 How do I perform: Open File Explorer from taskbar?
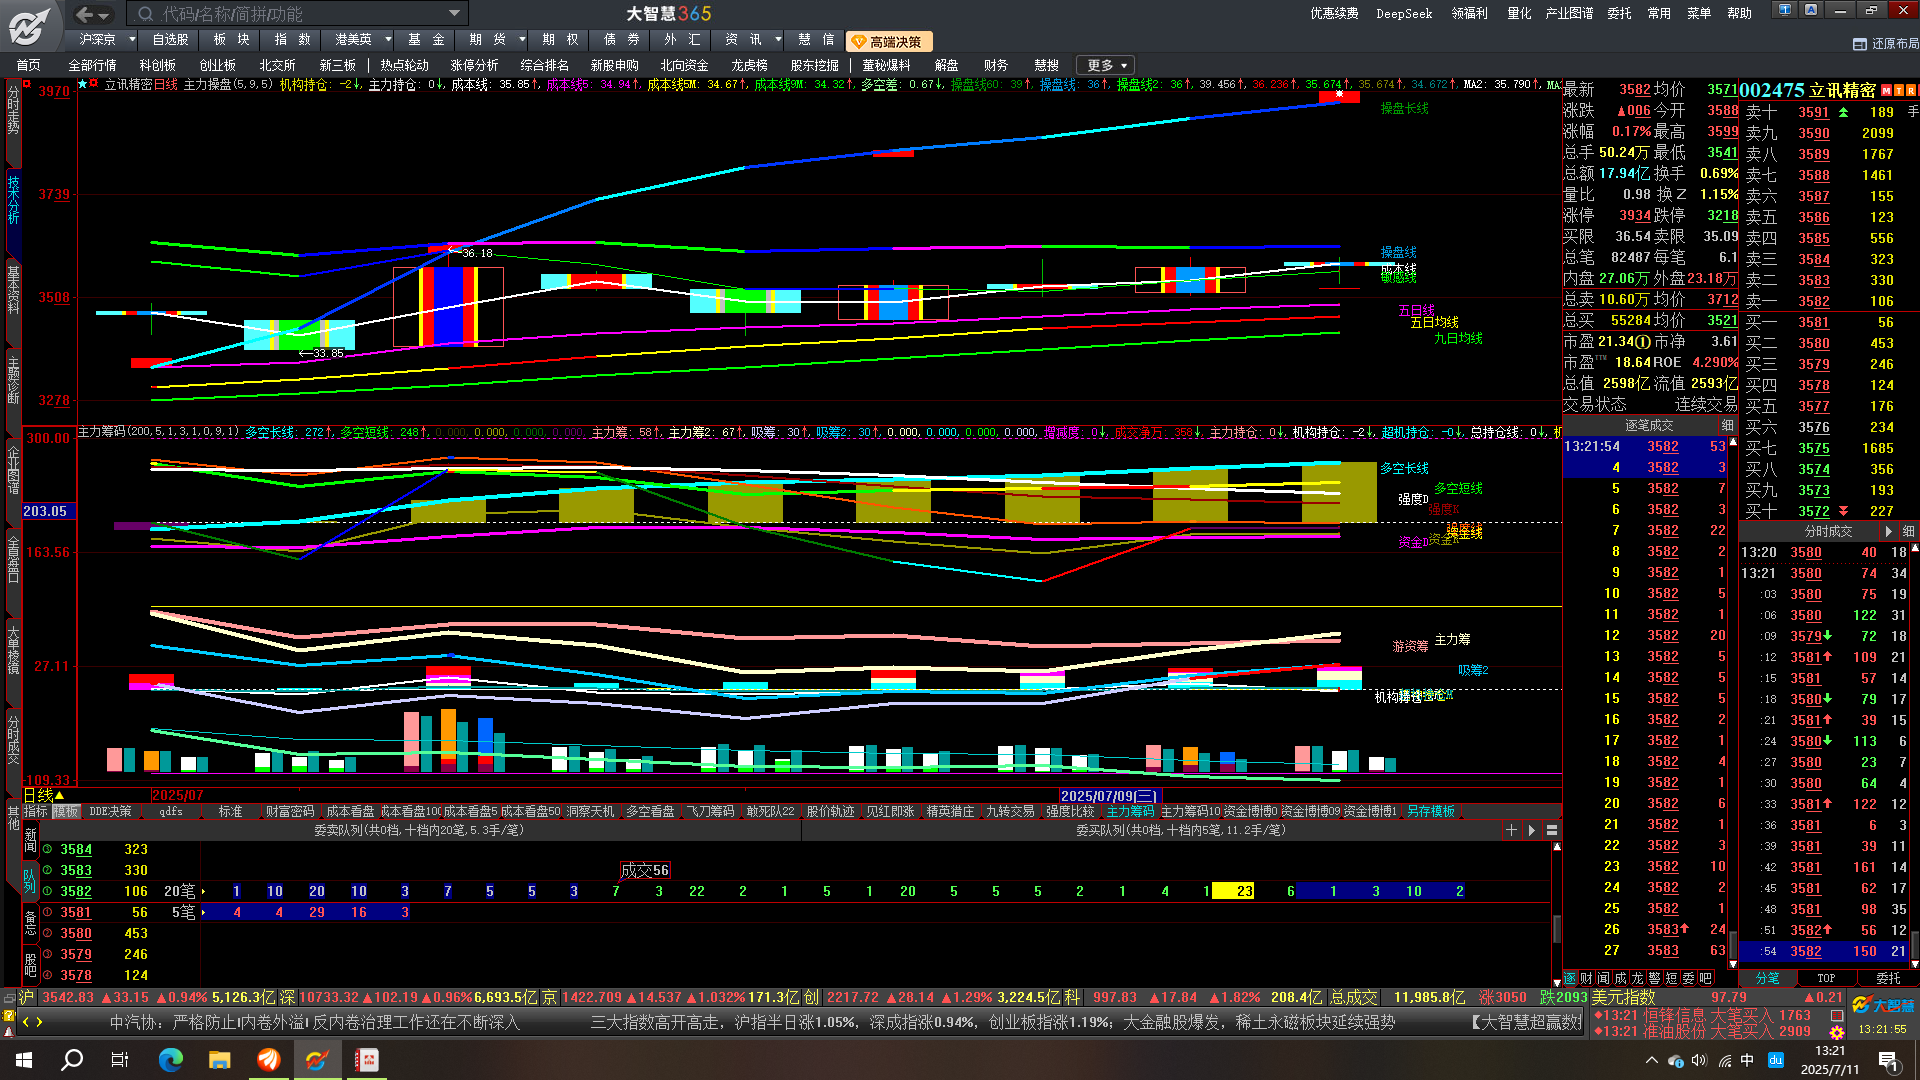pyautogui.click(x=220, y=1060)
